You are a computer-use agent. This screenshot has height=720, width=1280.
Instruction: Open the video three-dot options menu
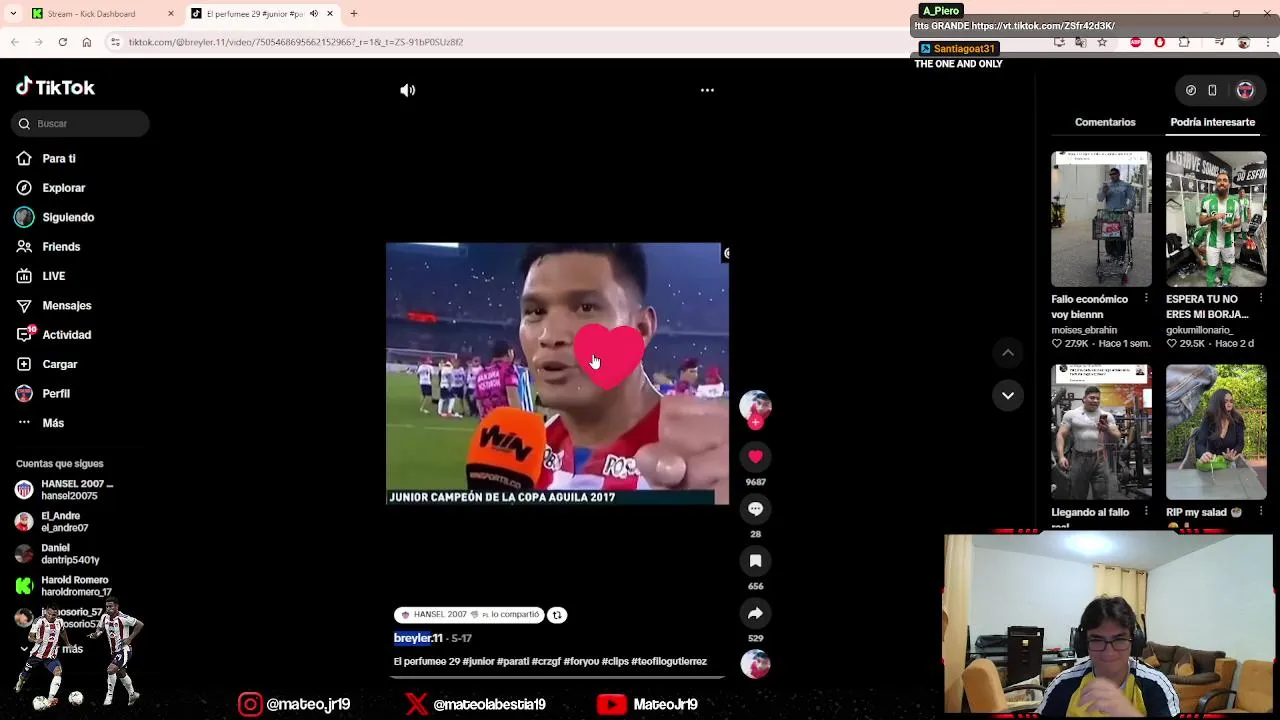click(707, 90)
